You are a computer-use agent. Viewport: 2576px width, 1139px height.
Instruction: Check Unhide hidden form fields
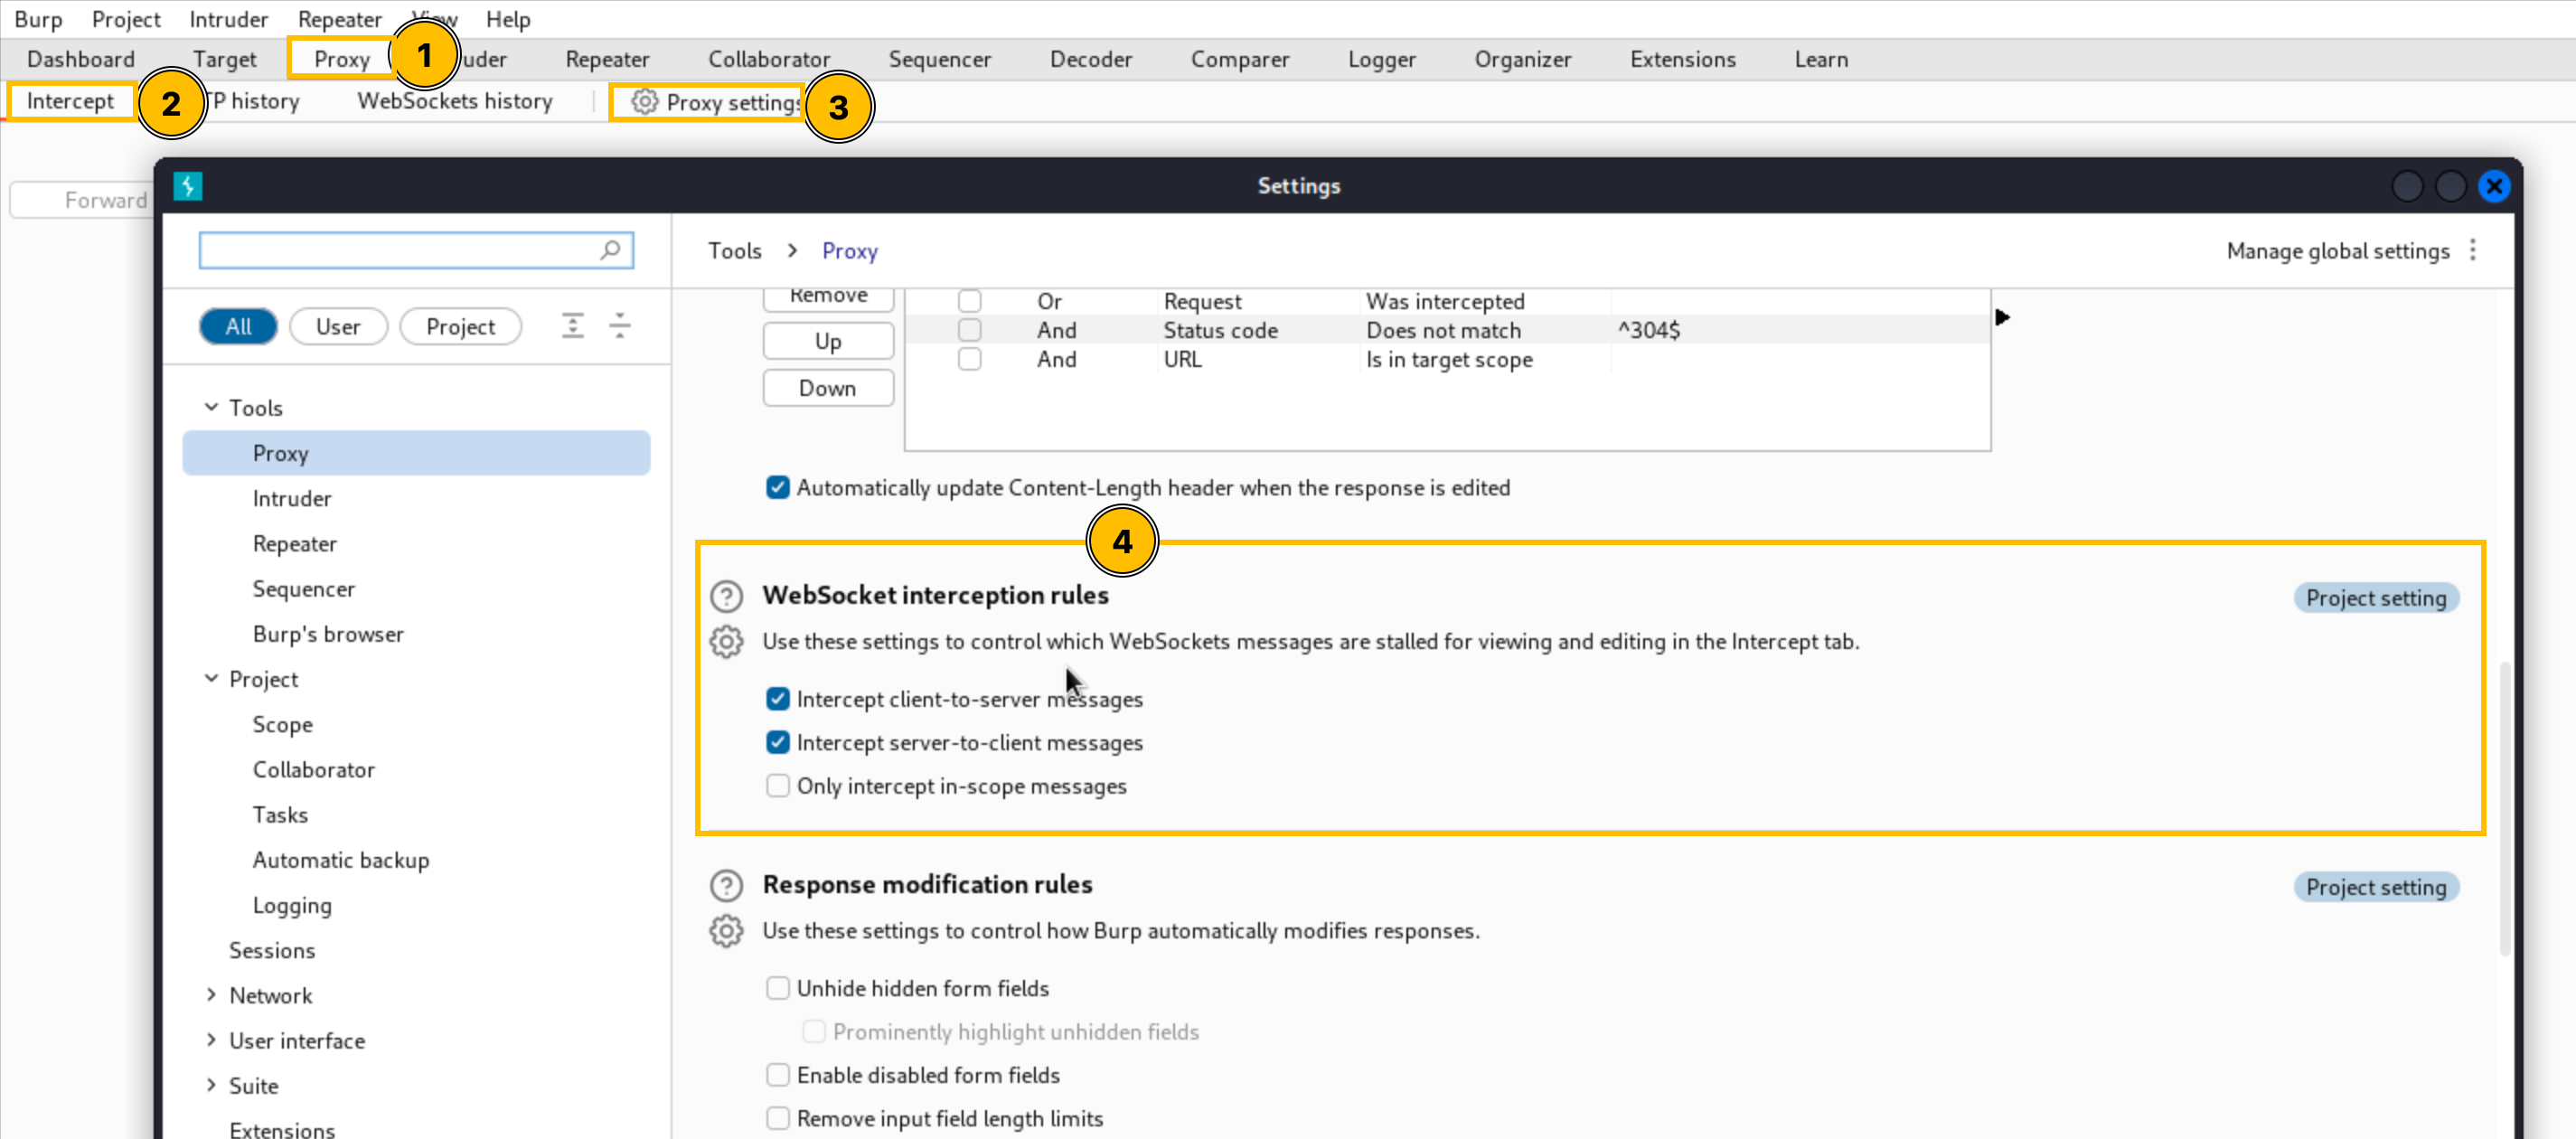pos(777,988)
